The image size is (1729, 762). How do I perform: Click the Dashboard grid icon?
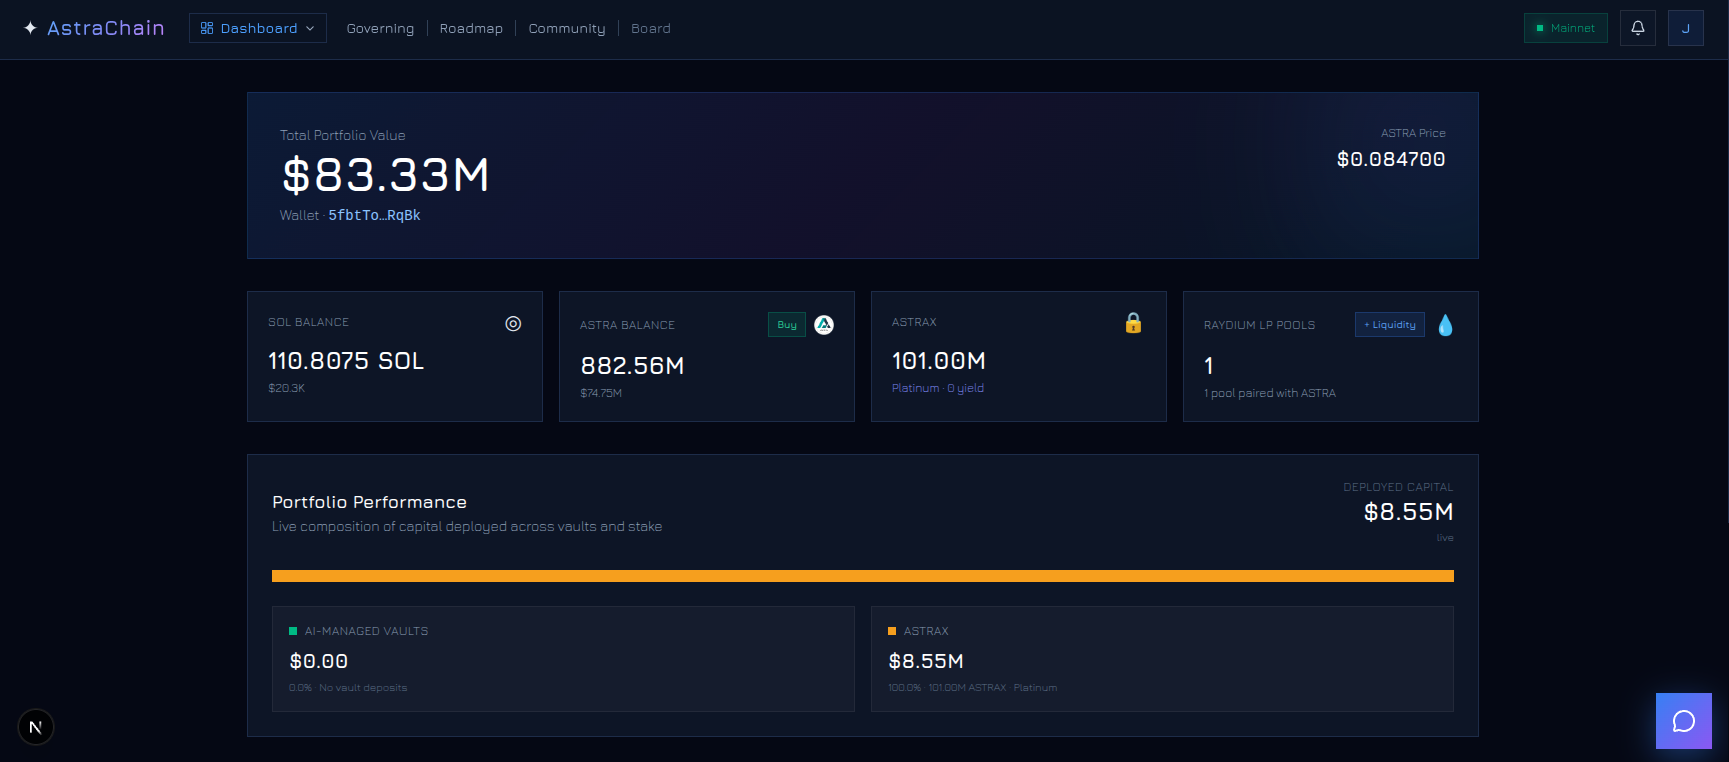point(207,28)
